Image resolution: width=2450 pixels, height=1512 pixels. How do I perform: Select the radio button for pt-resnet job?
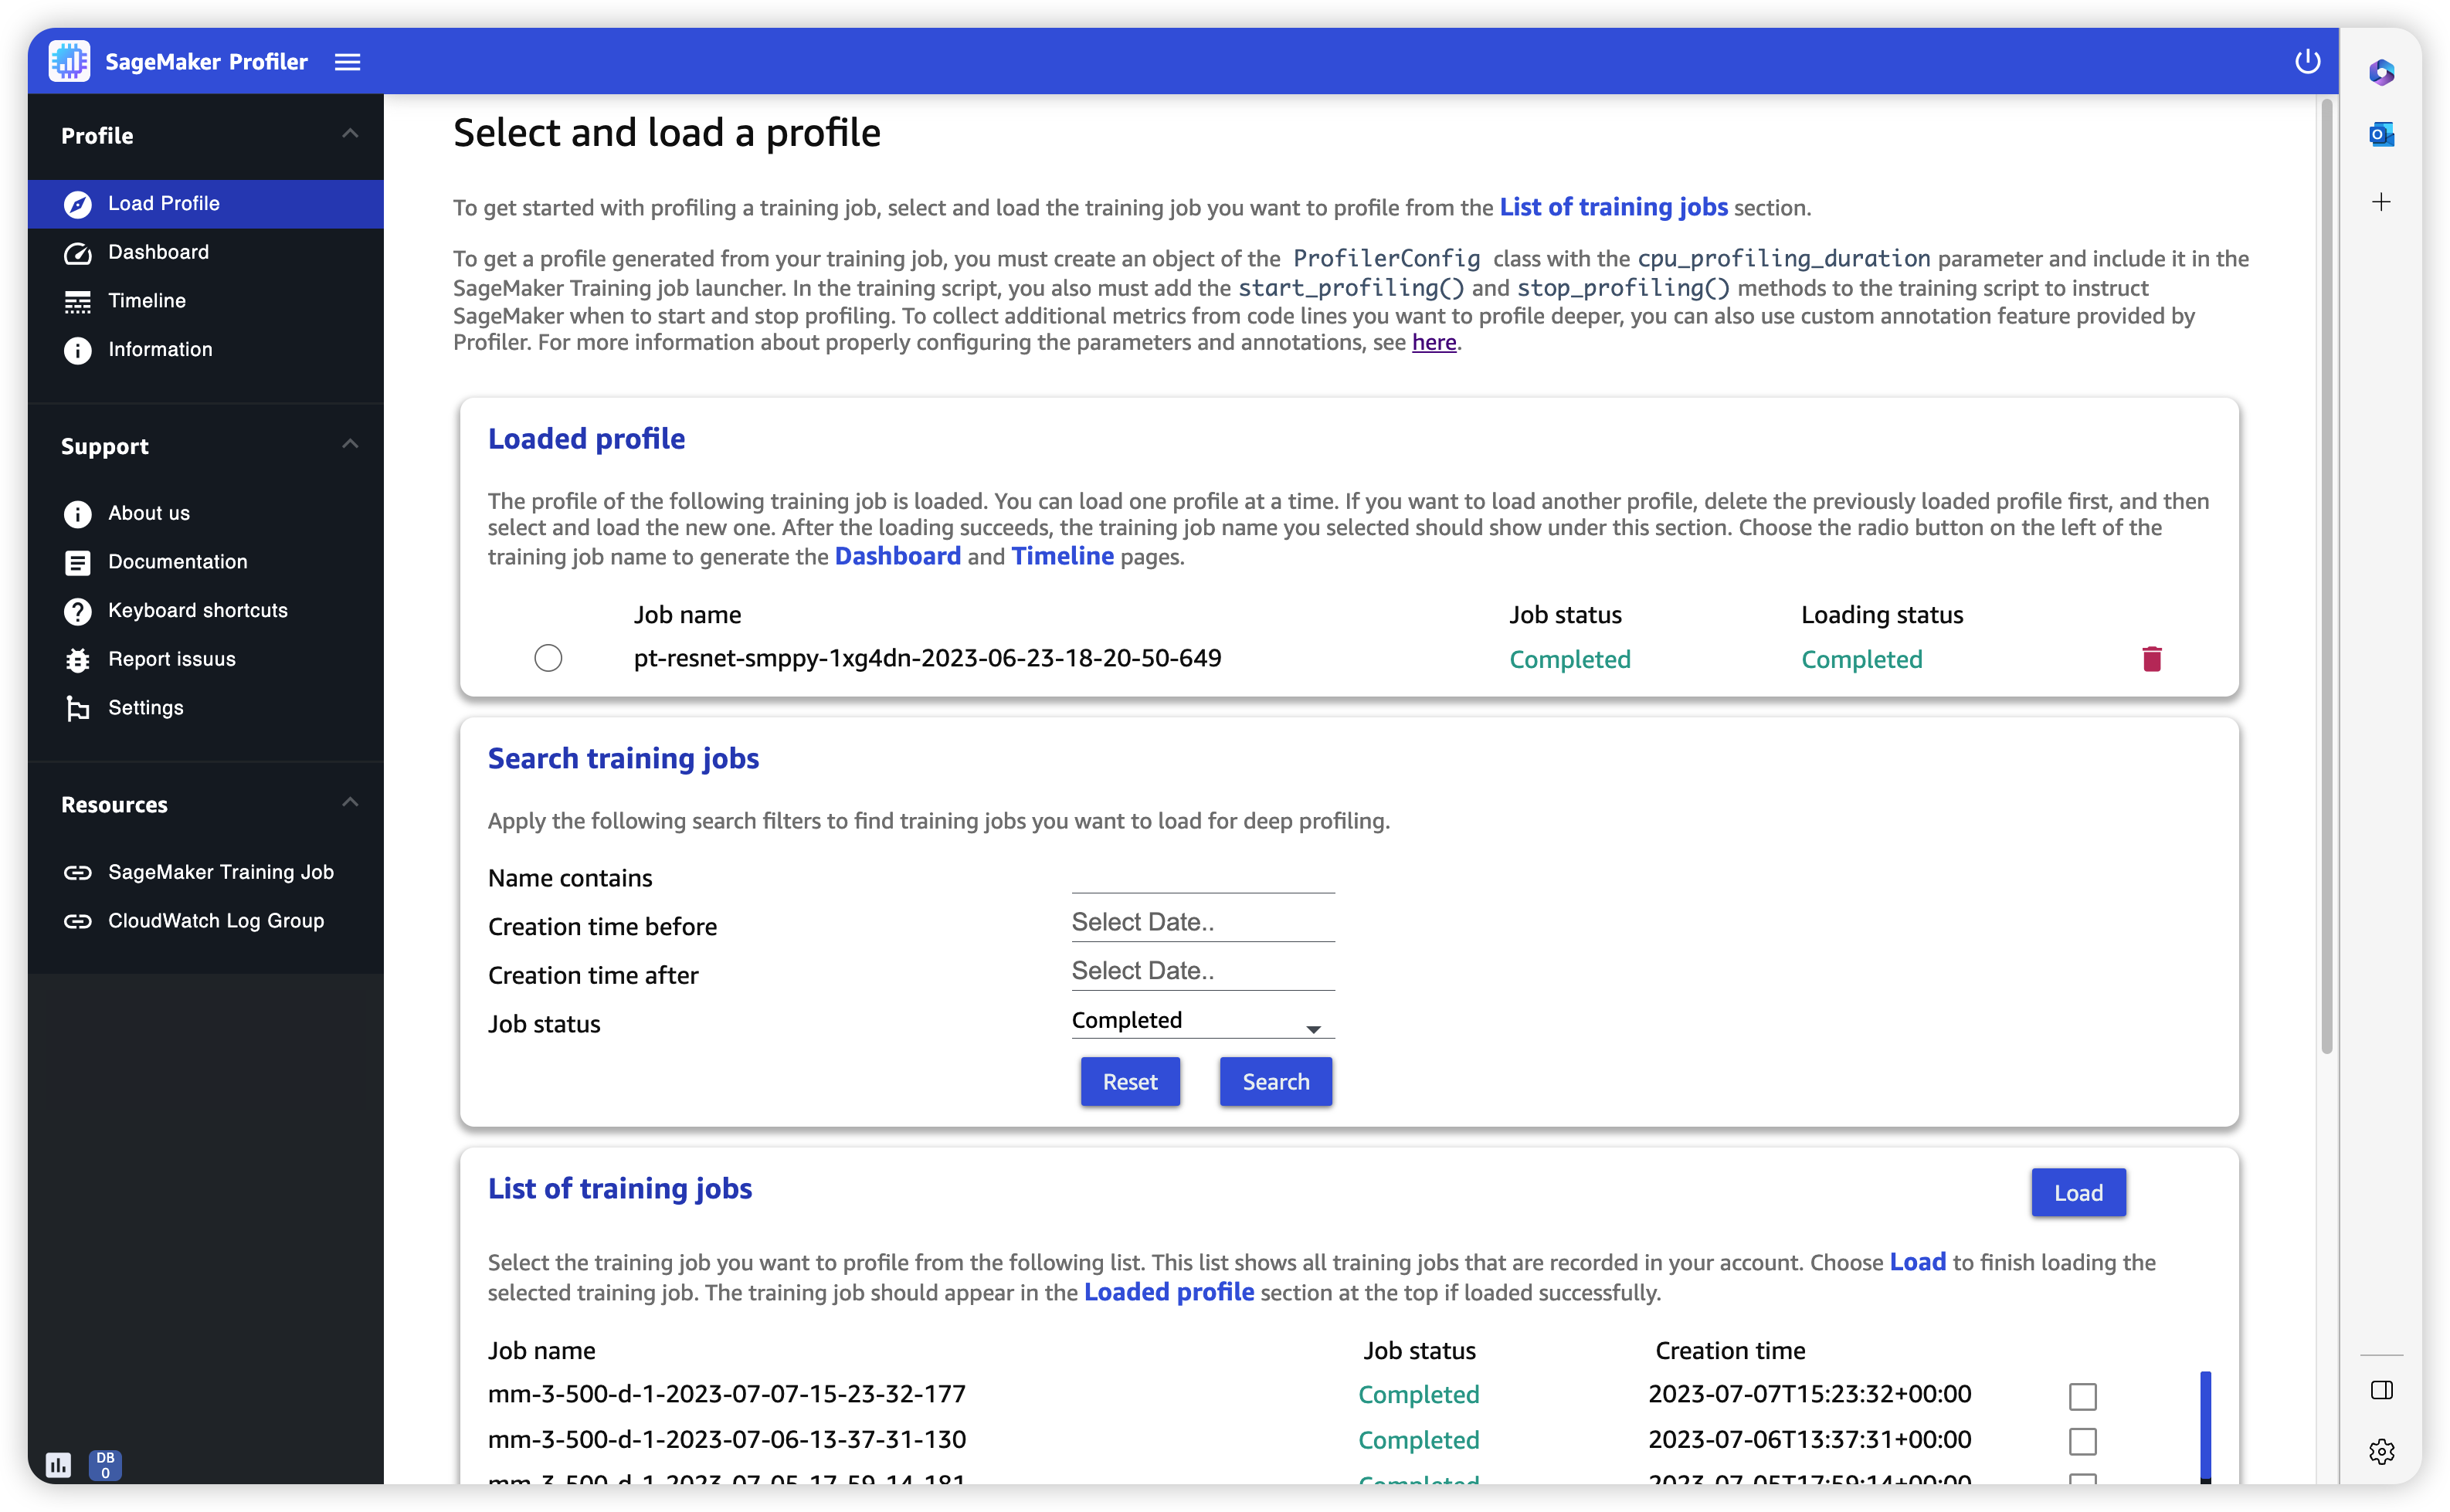click(x=546, y=658)
